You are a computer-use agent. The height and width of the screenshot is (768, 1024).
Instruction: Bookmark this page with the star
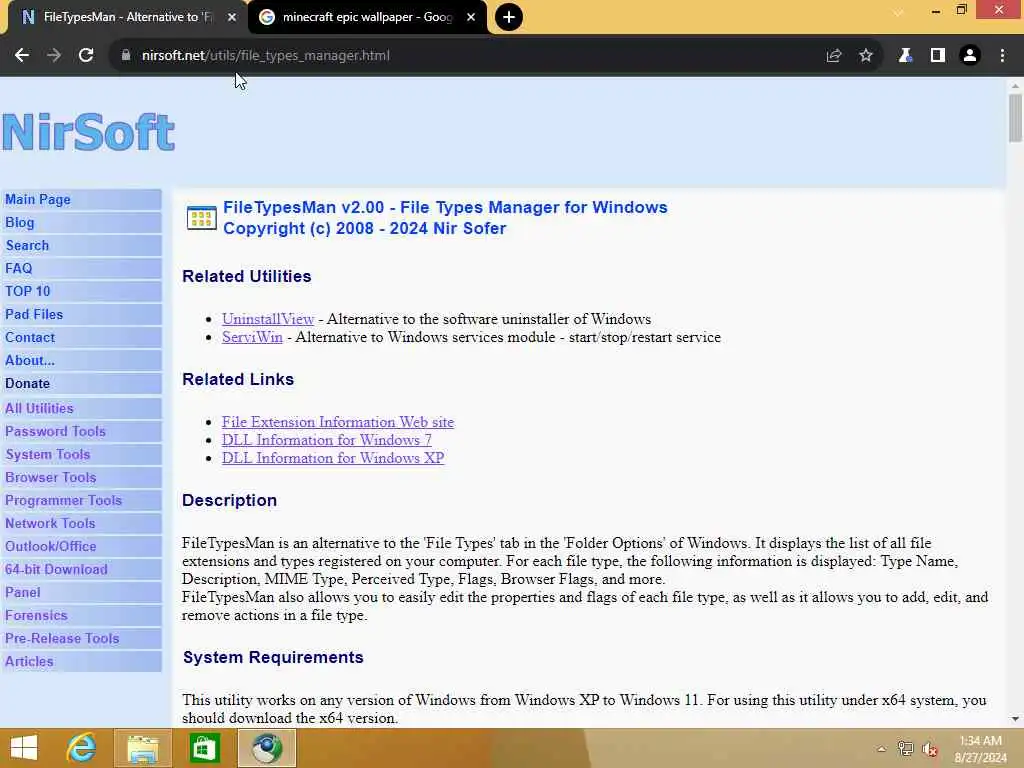click(x=866, y=56)
